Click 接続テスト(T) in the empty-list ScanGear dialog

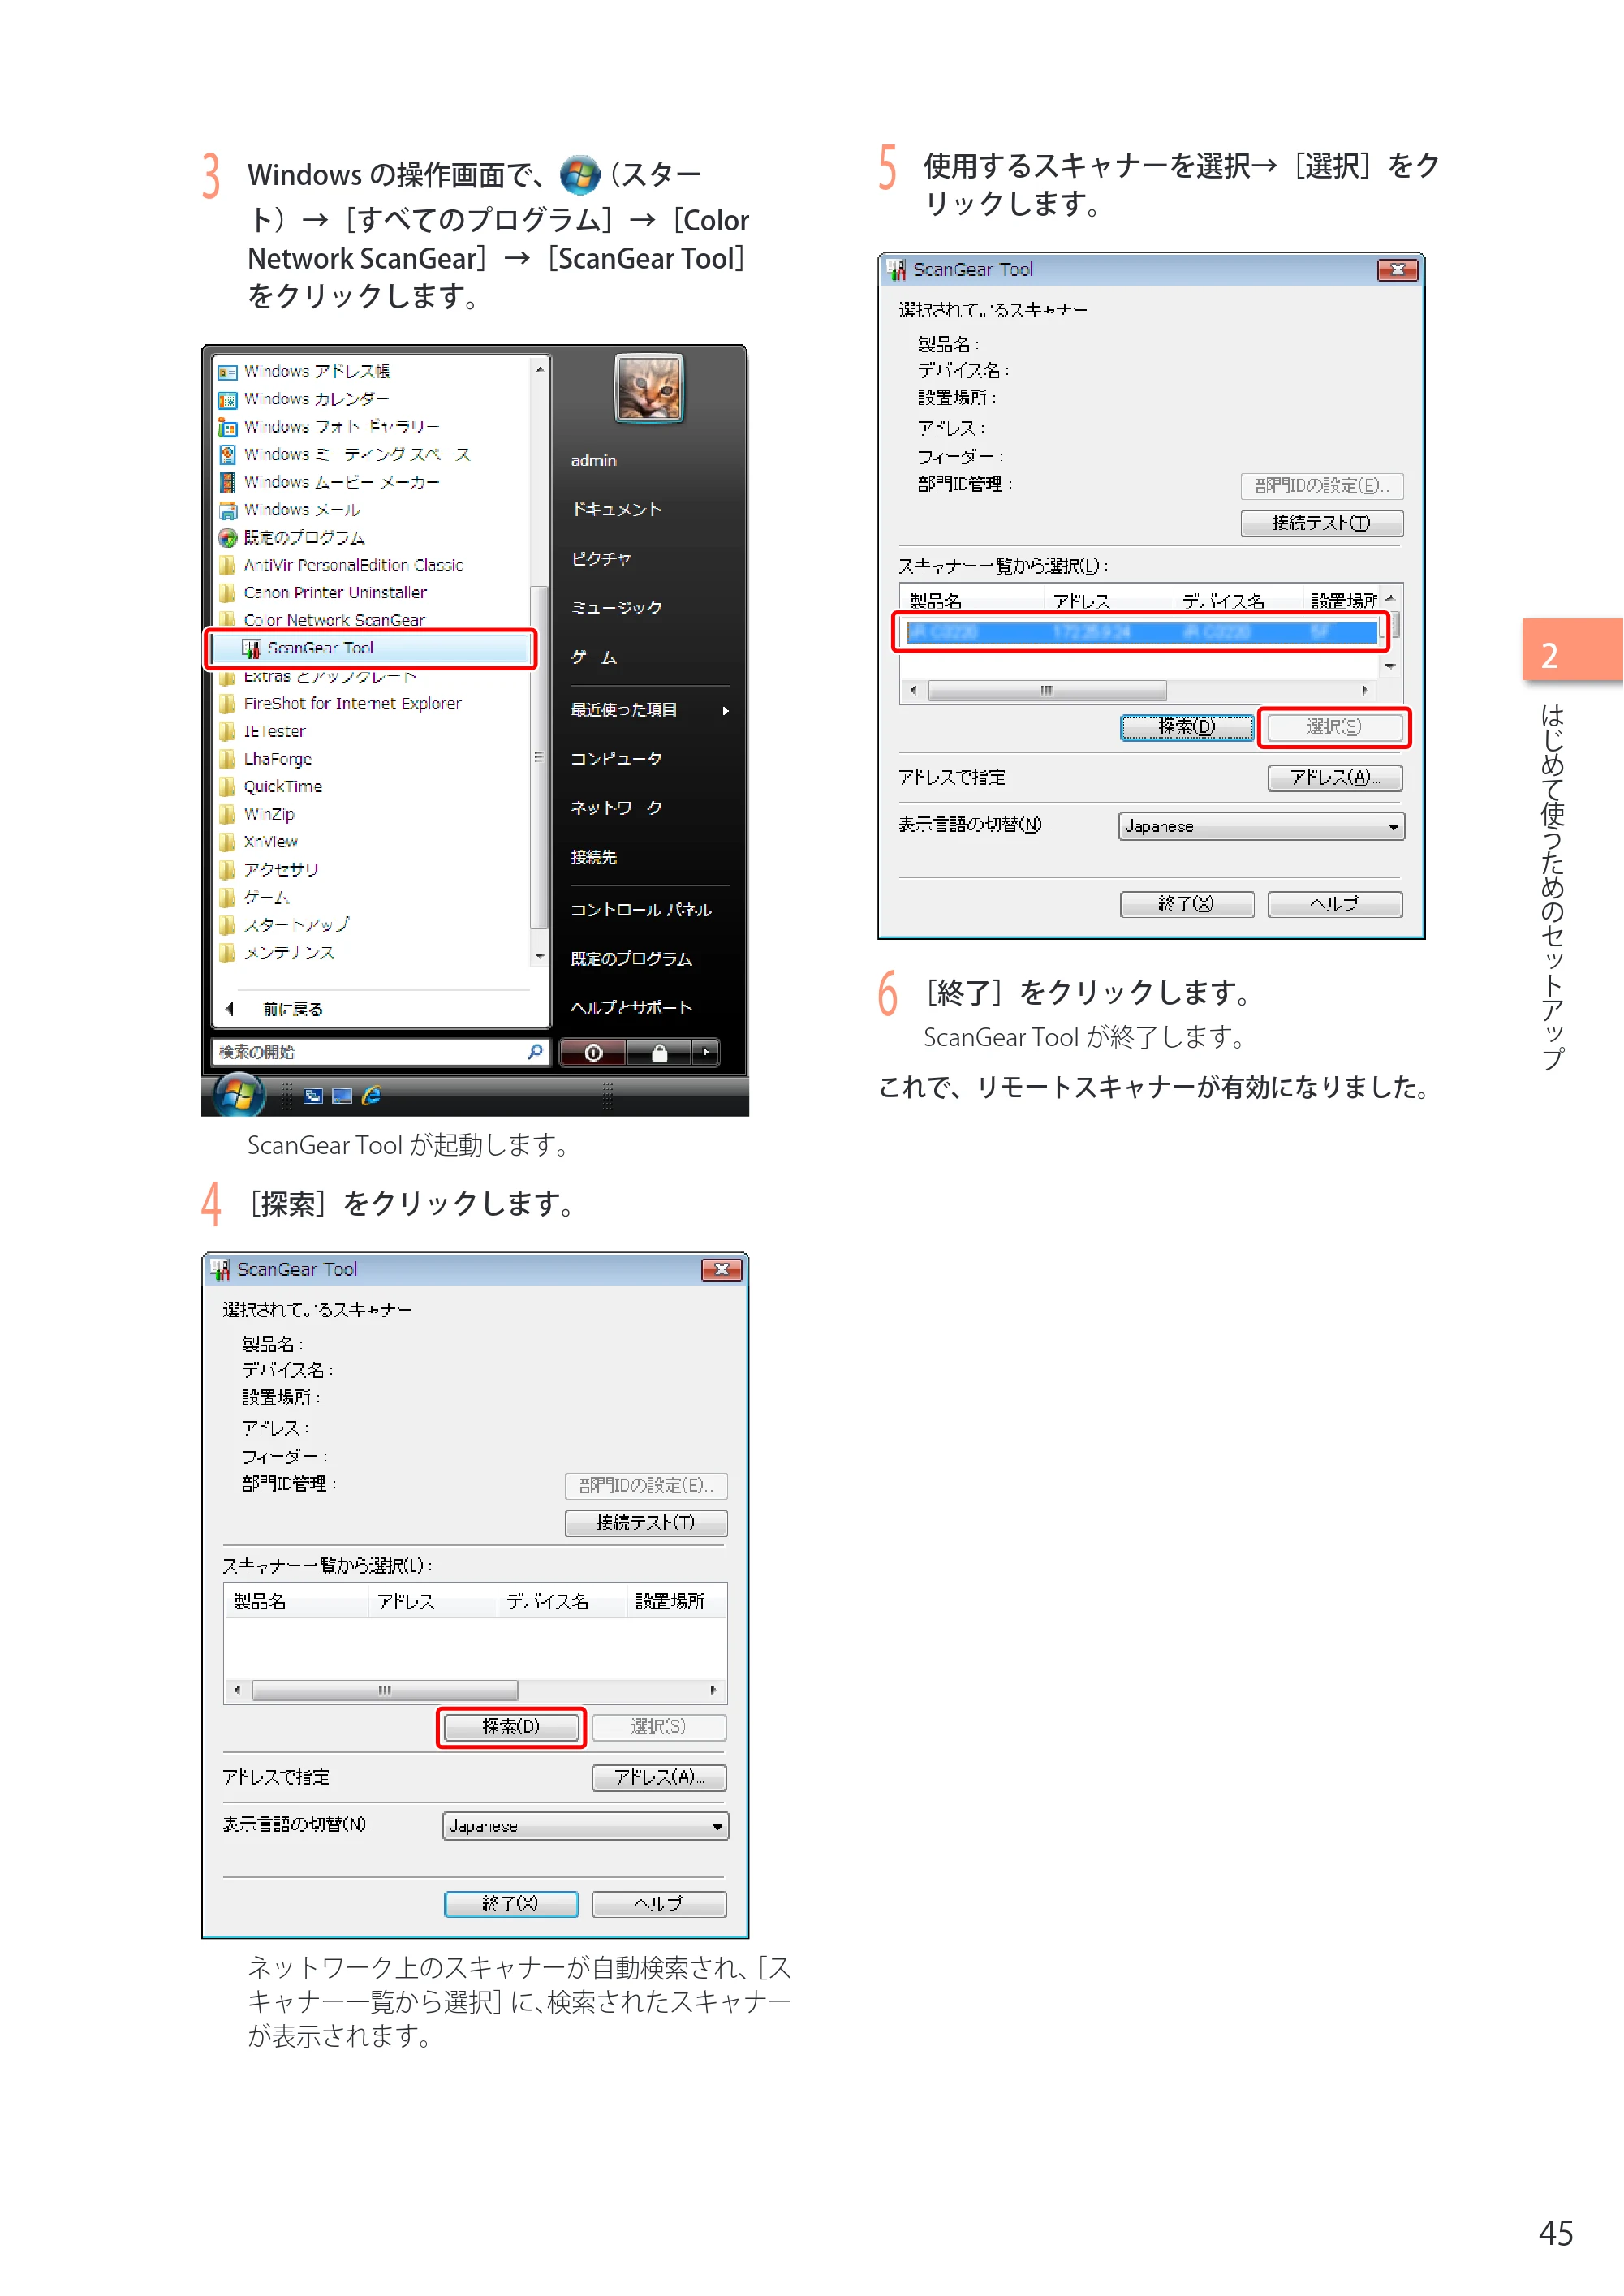646,1524
